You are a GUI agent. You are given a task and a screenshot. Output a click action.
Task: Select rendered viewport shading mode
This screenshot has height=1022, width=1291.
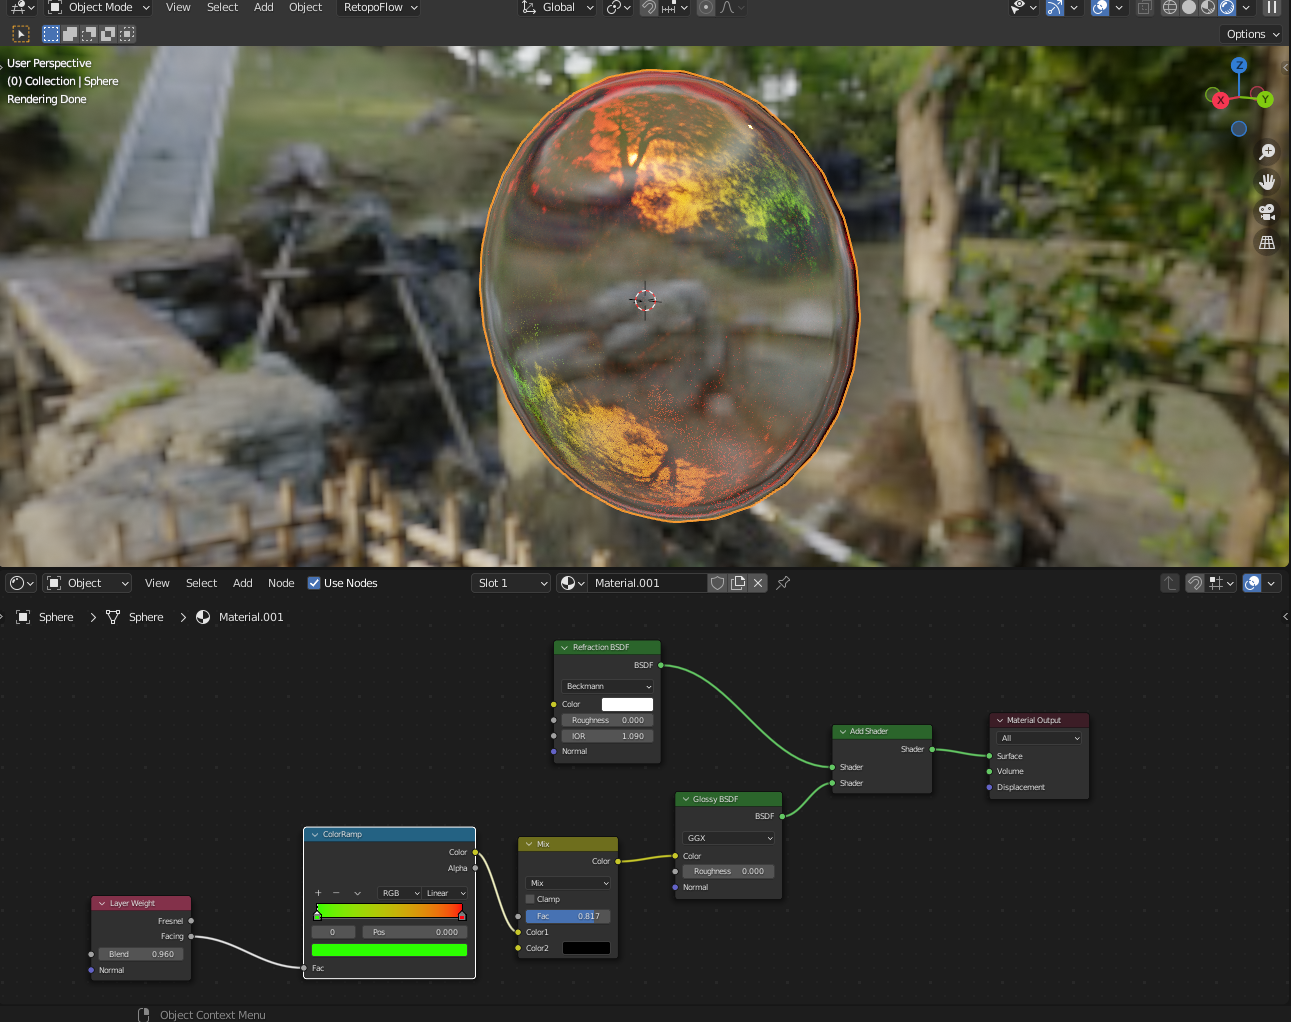point(1227,8)
